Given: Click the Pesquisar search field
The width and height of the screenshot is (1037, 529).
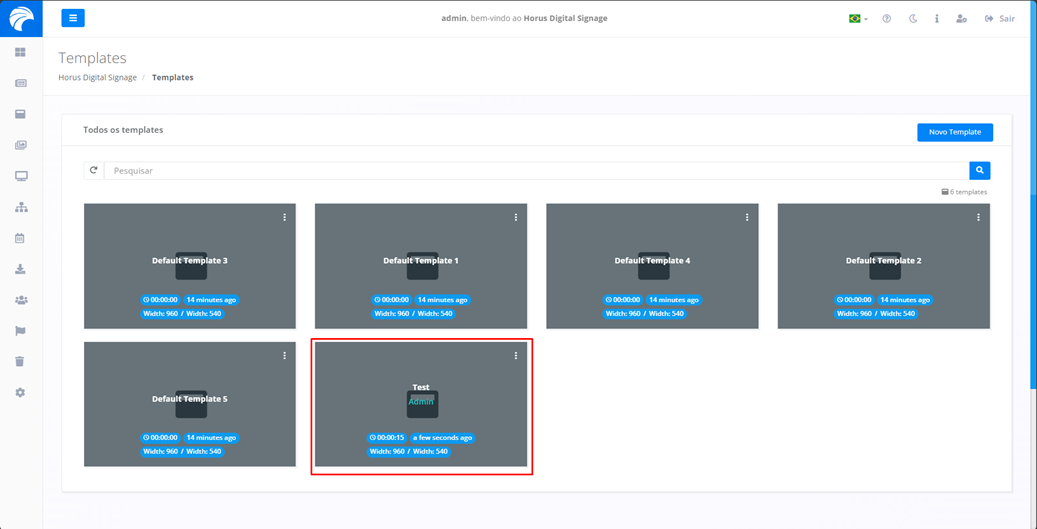Looking at the screenshot, I should [x=536, y=171].
